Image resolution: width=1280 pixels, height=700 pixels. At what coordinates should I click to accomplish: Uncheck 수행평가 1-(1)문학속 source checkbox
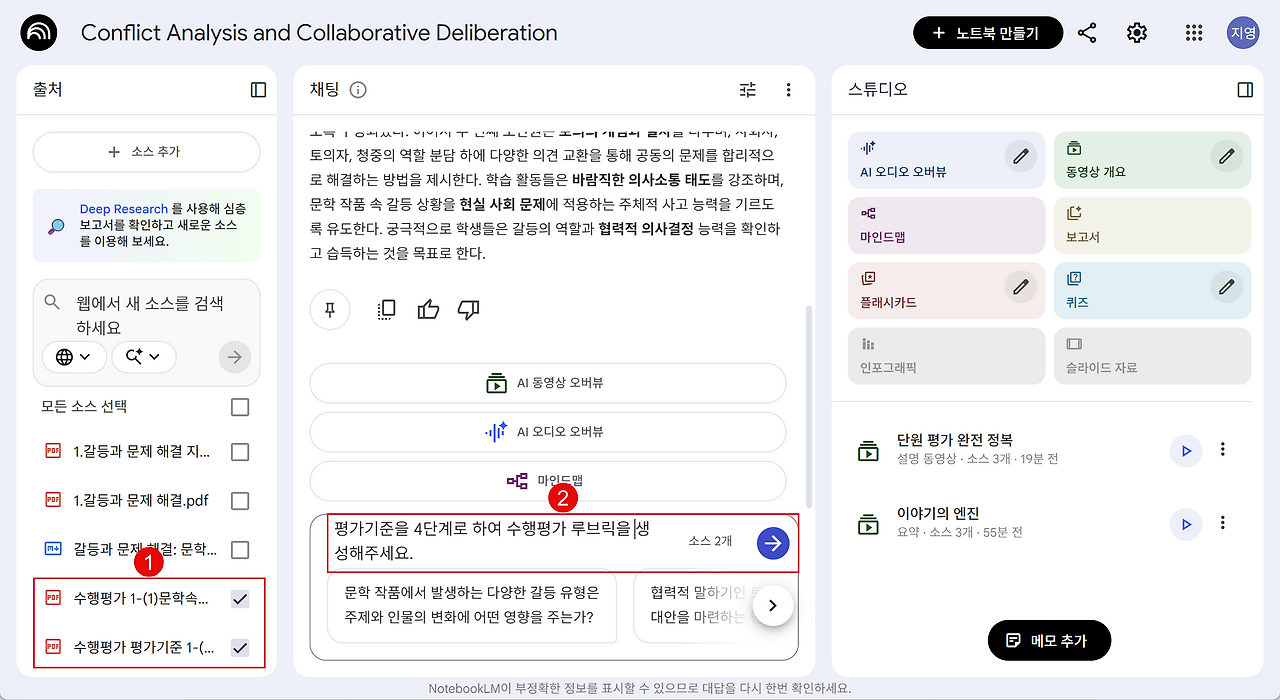240,599
